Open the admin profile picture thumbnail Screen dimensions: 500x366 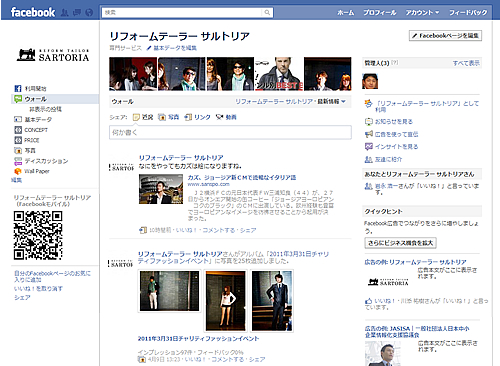370,81
